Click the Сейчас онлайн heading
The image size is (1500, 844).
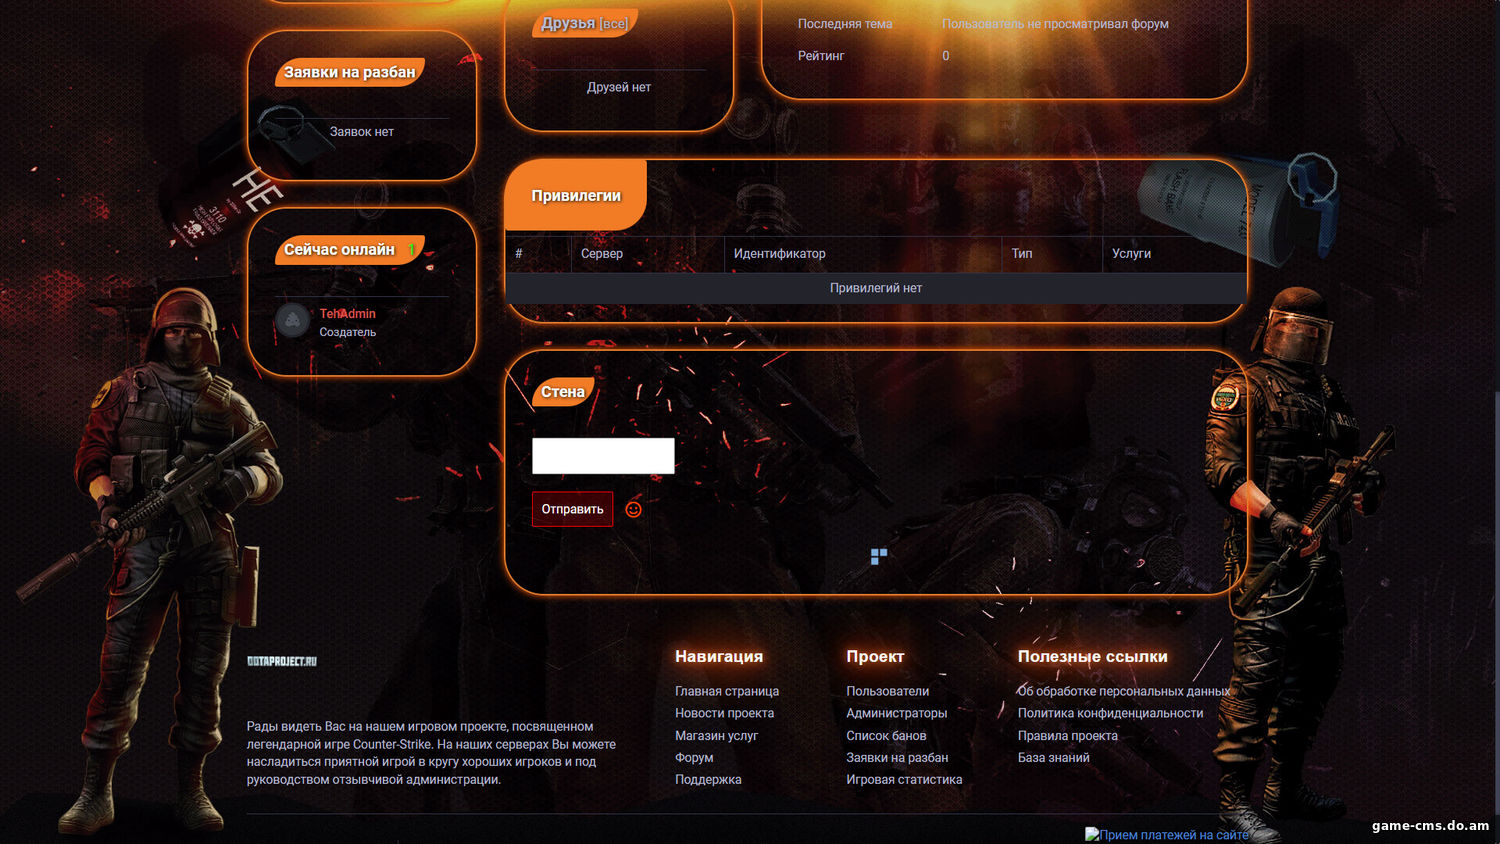(x=339, y=249)
